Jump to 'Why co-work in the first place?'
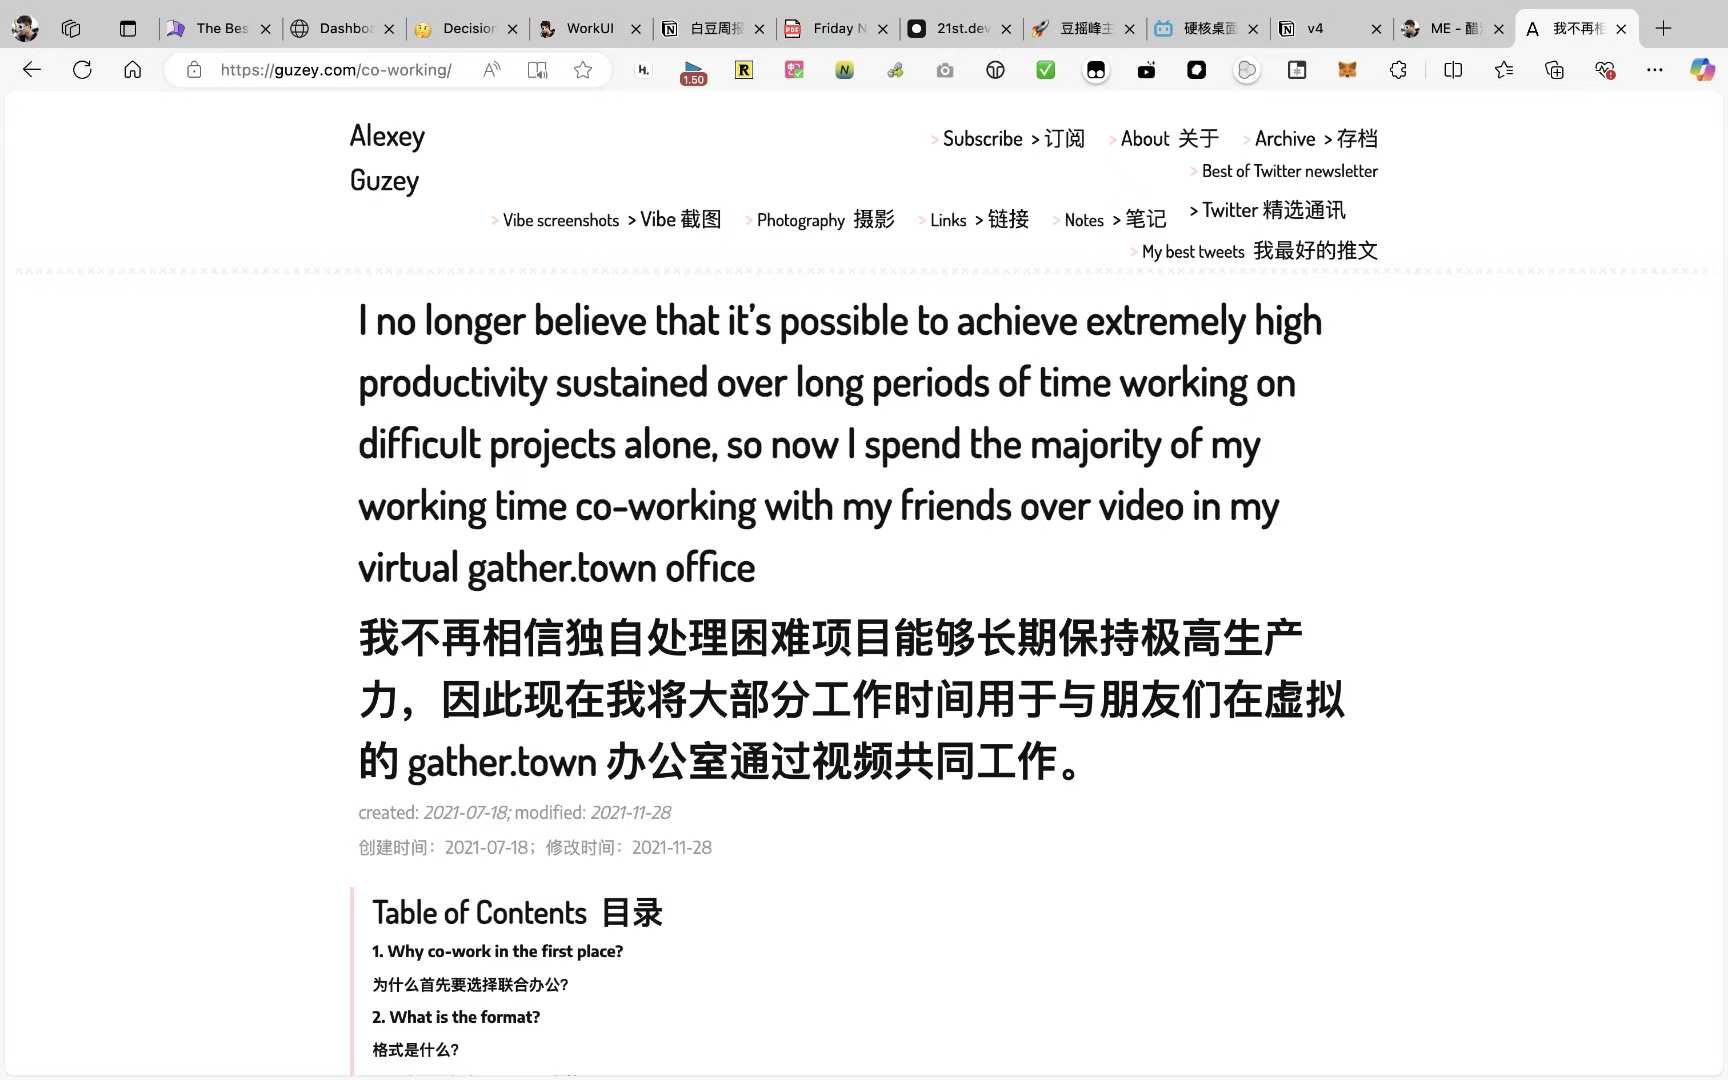This screenshot has width=1728, height=1080. (x=497, y=951)
